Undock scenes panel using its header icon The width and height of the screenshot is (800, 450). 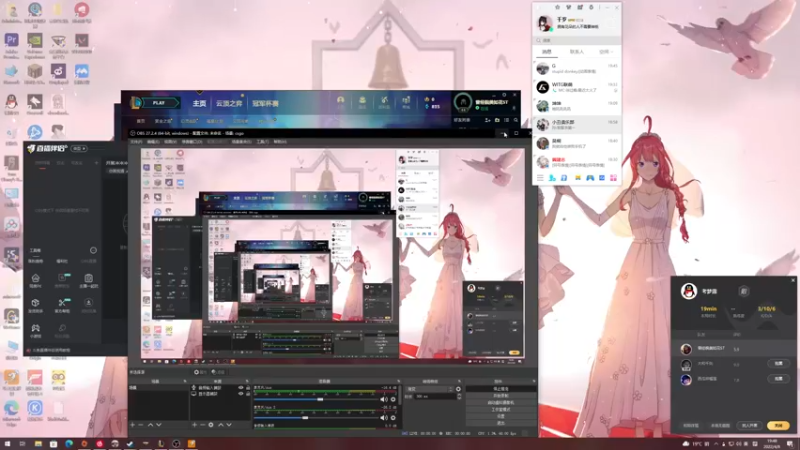tap(185, 381)
